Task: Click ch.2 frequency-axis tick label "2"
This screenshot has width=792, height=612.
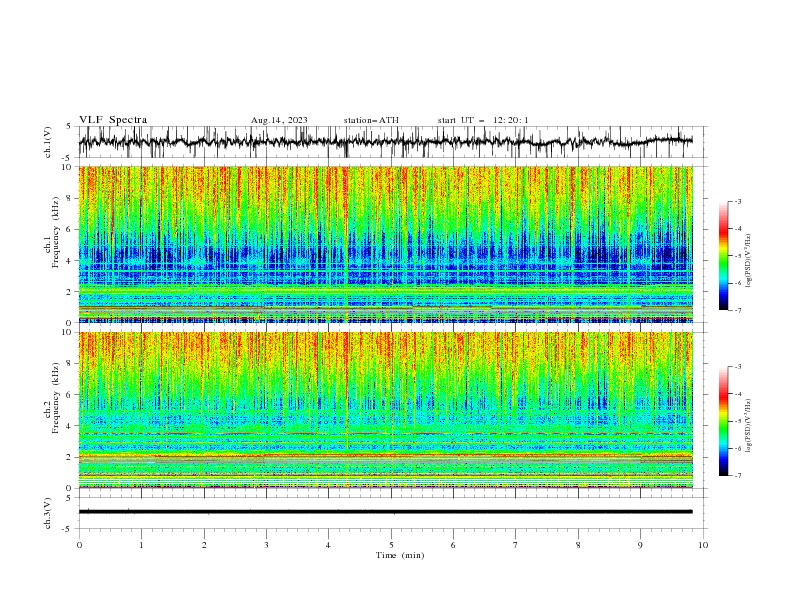Action: 71,457
